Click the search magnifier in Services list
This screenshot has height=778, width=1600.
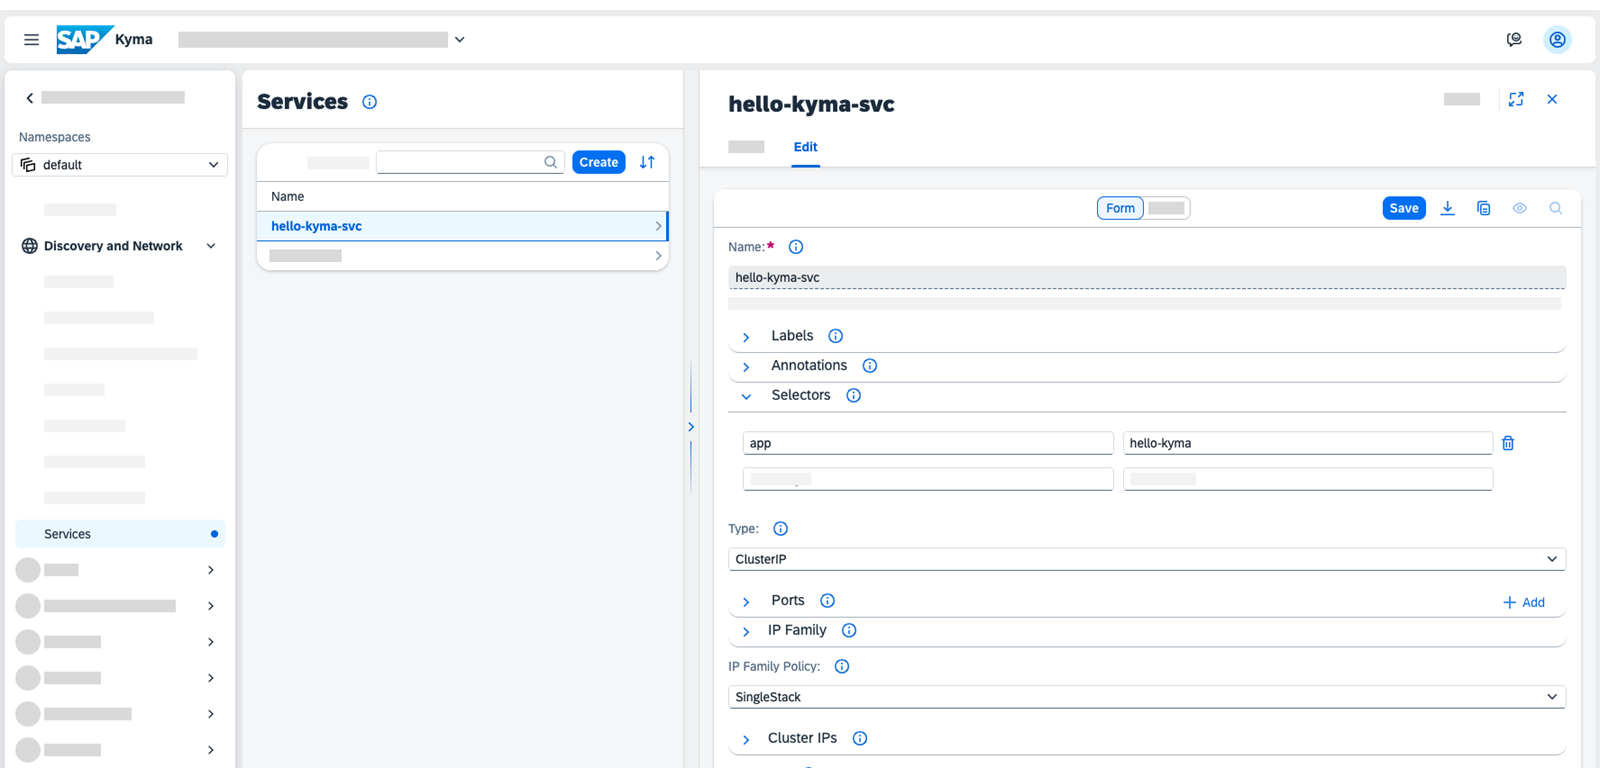coord(551,162)
